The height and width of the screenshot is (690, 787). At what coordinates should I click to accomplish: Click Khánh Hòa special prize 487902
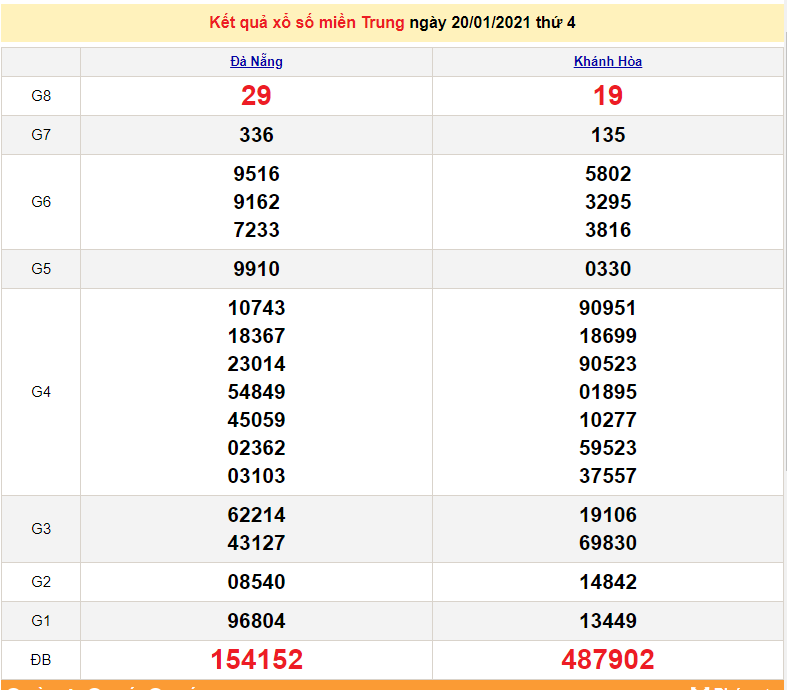pyautogui.click(x=607, y=660)
